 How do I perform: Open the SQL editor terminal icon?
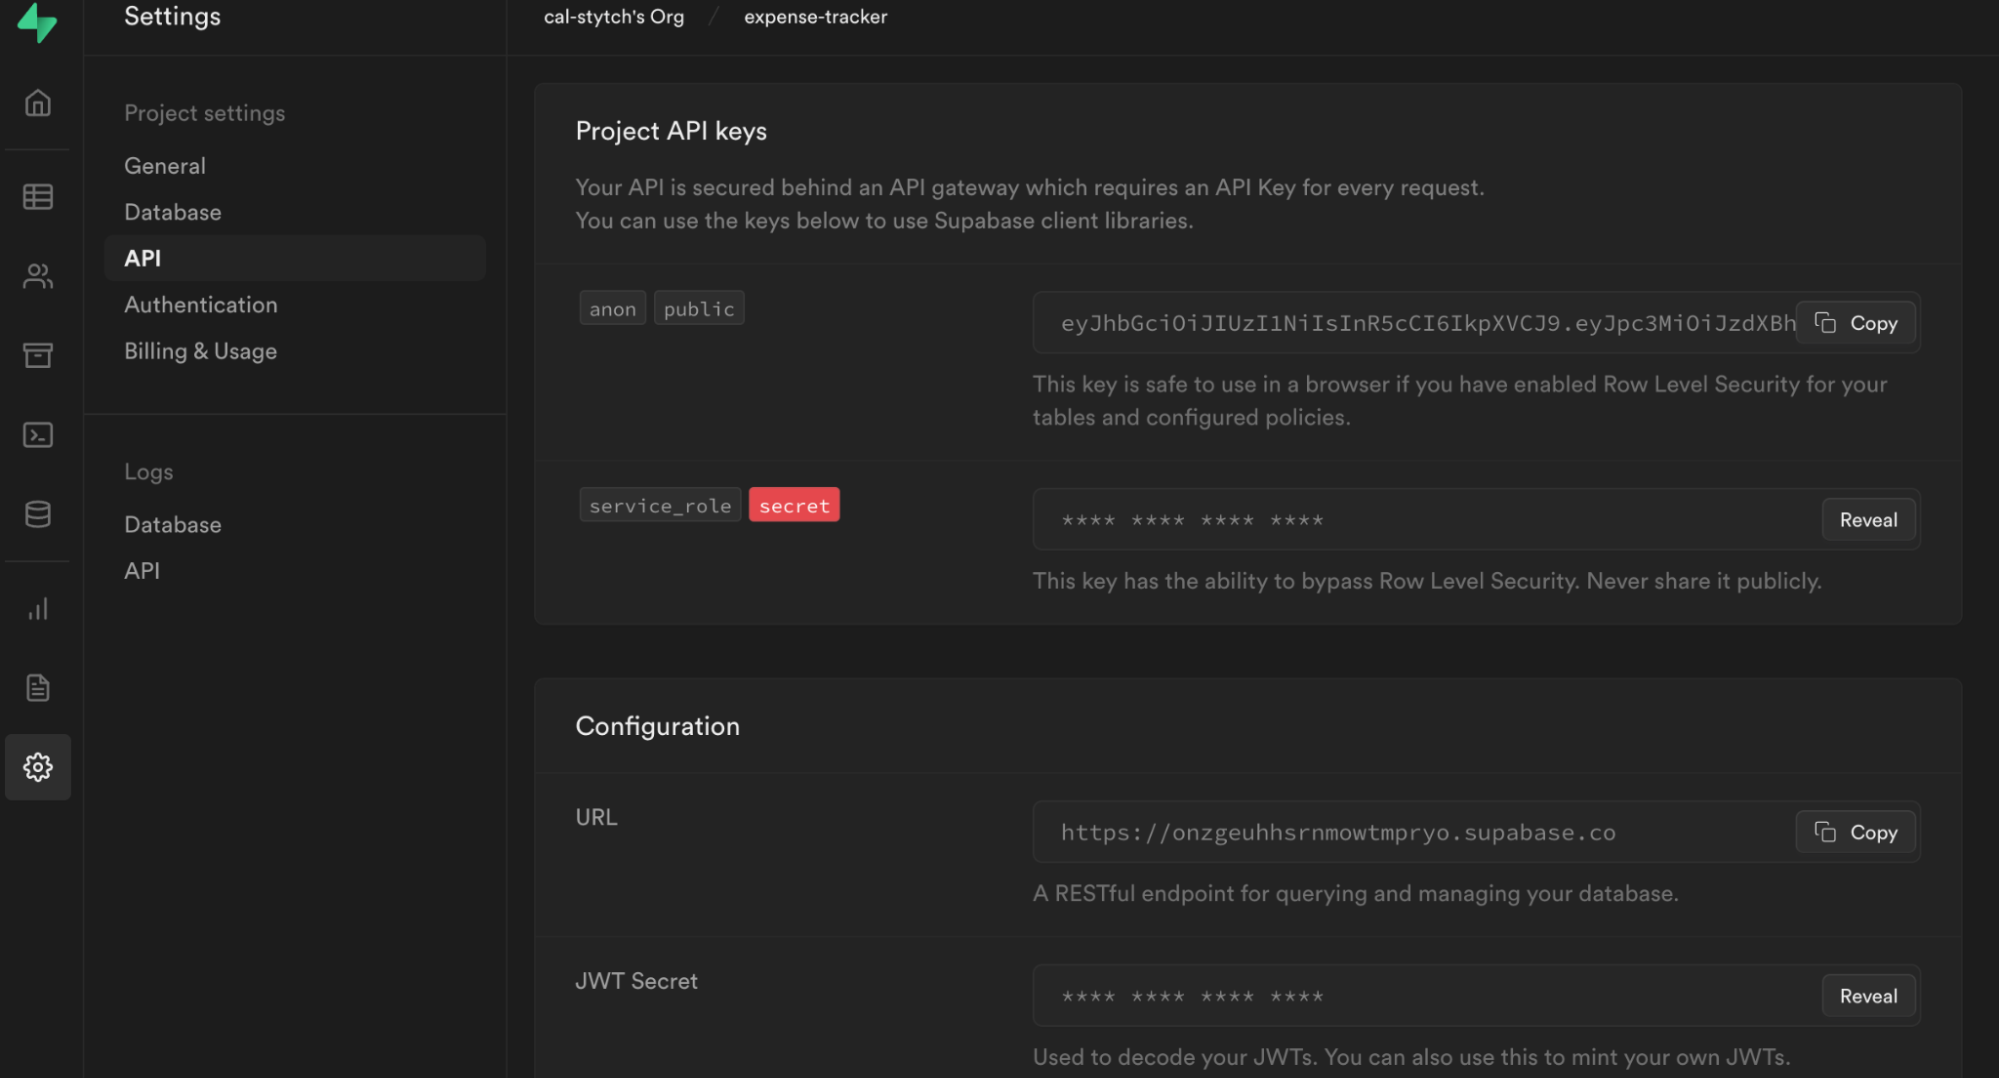(38, 435)
